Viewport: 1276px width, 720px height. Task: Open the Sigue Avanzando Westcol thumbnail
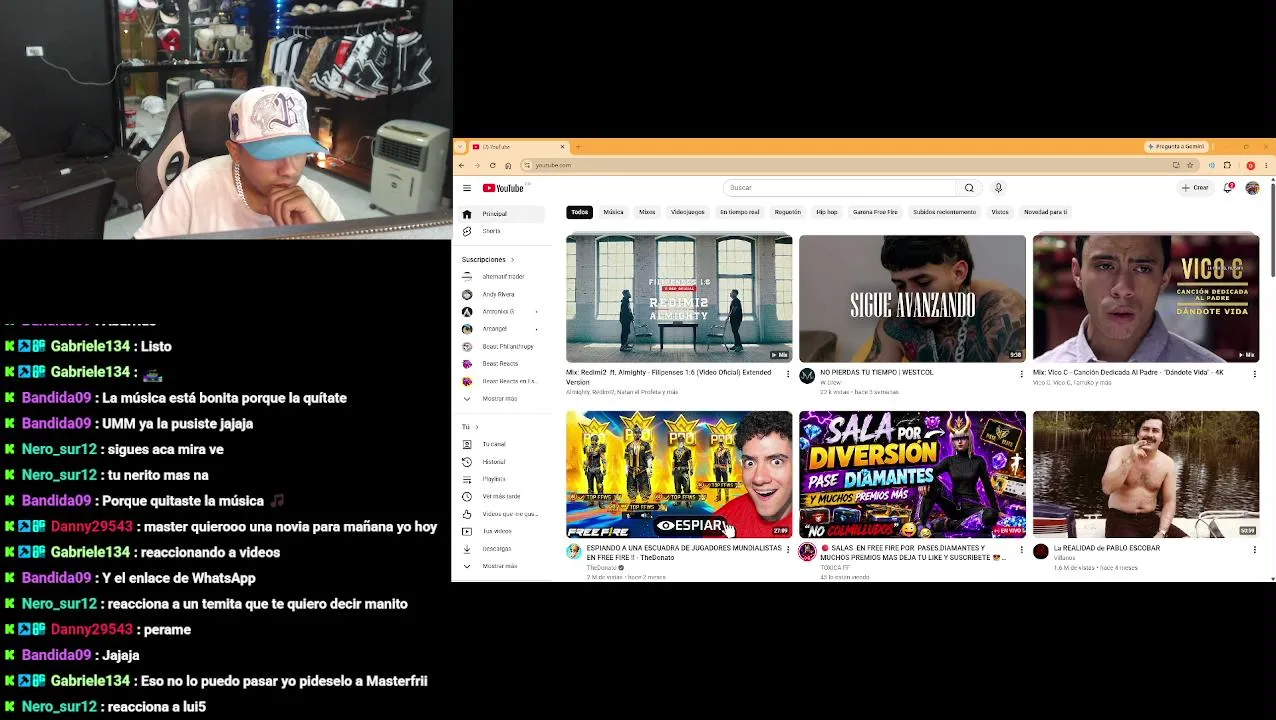(x=912, y=298)
